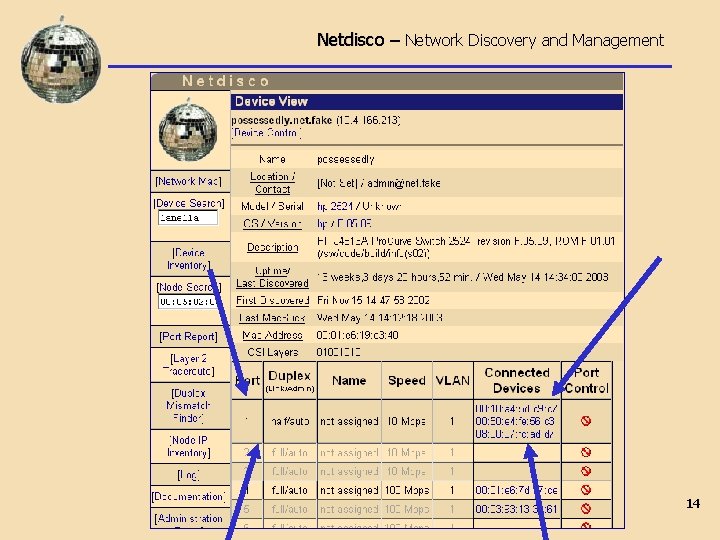Open the Port Report menu item
This screenshot has height=540, width=720.
point(188,337)
